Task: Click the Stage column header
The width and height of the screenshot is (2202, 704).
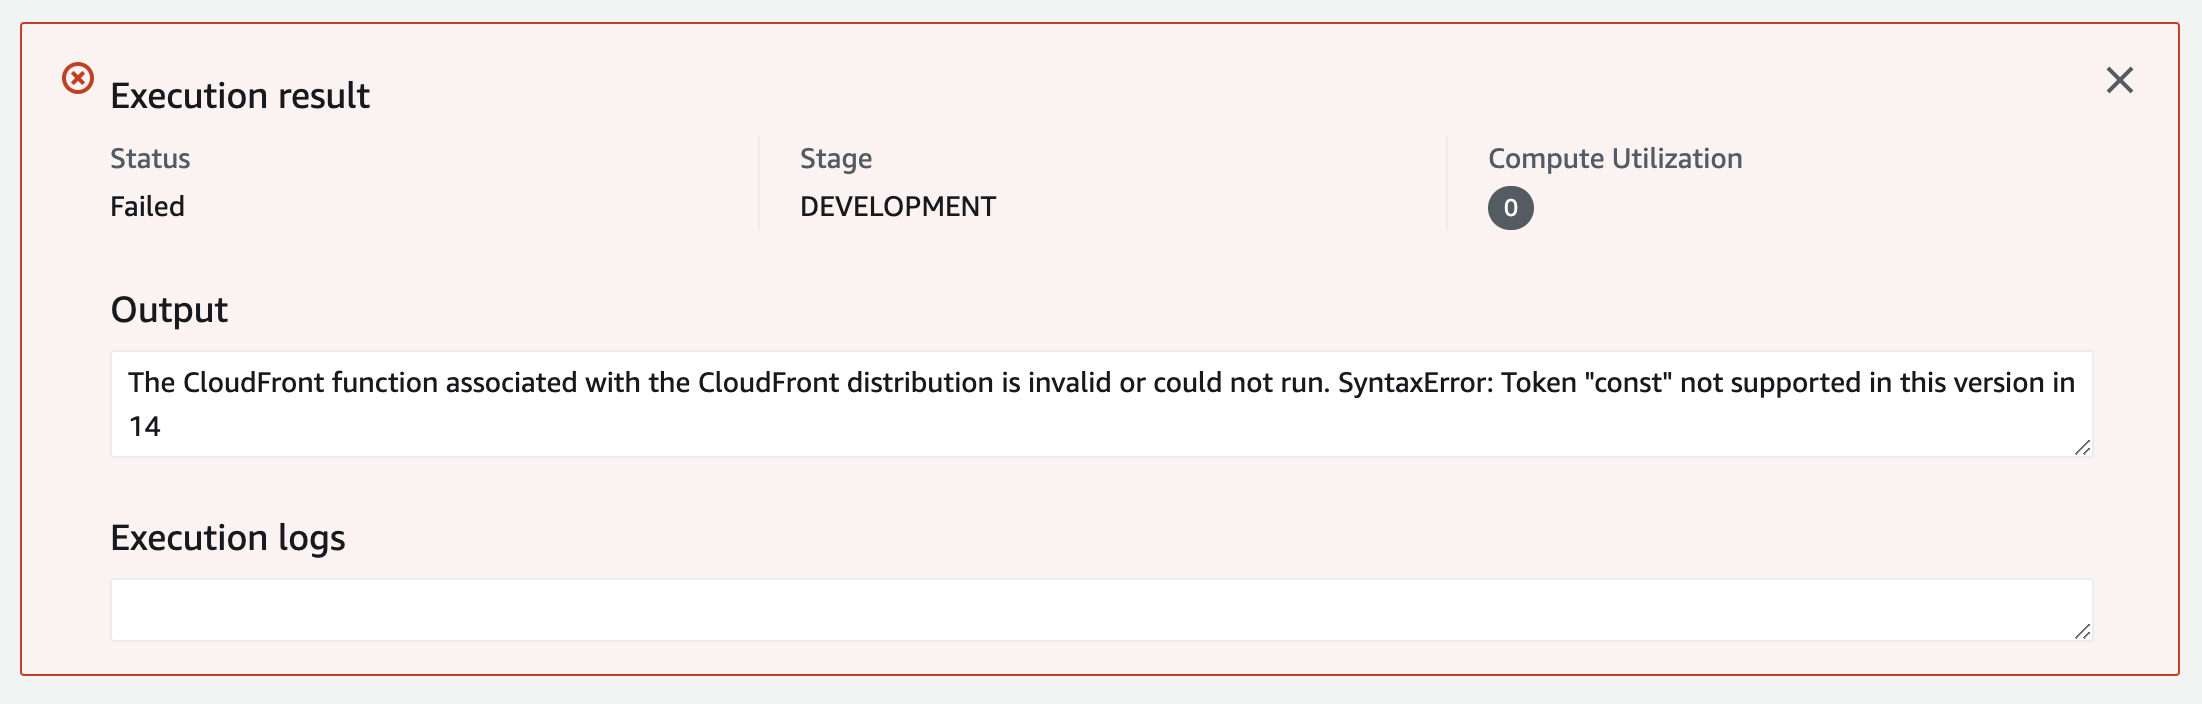Action: 836,158
